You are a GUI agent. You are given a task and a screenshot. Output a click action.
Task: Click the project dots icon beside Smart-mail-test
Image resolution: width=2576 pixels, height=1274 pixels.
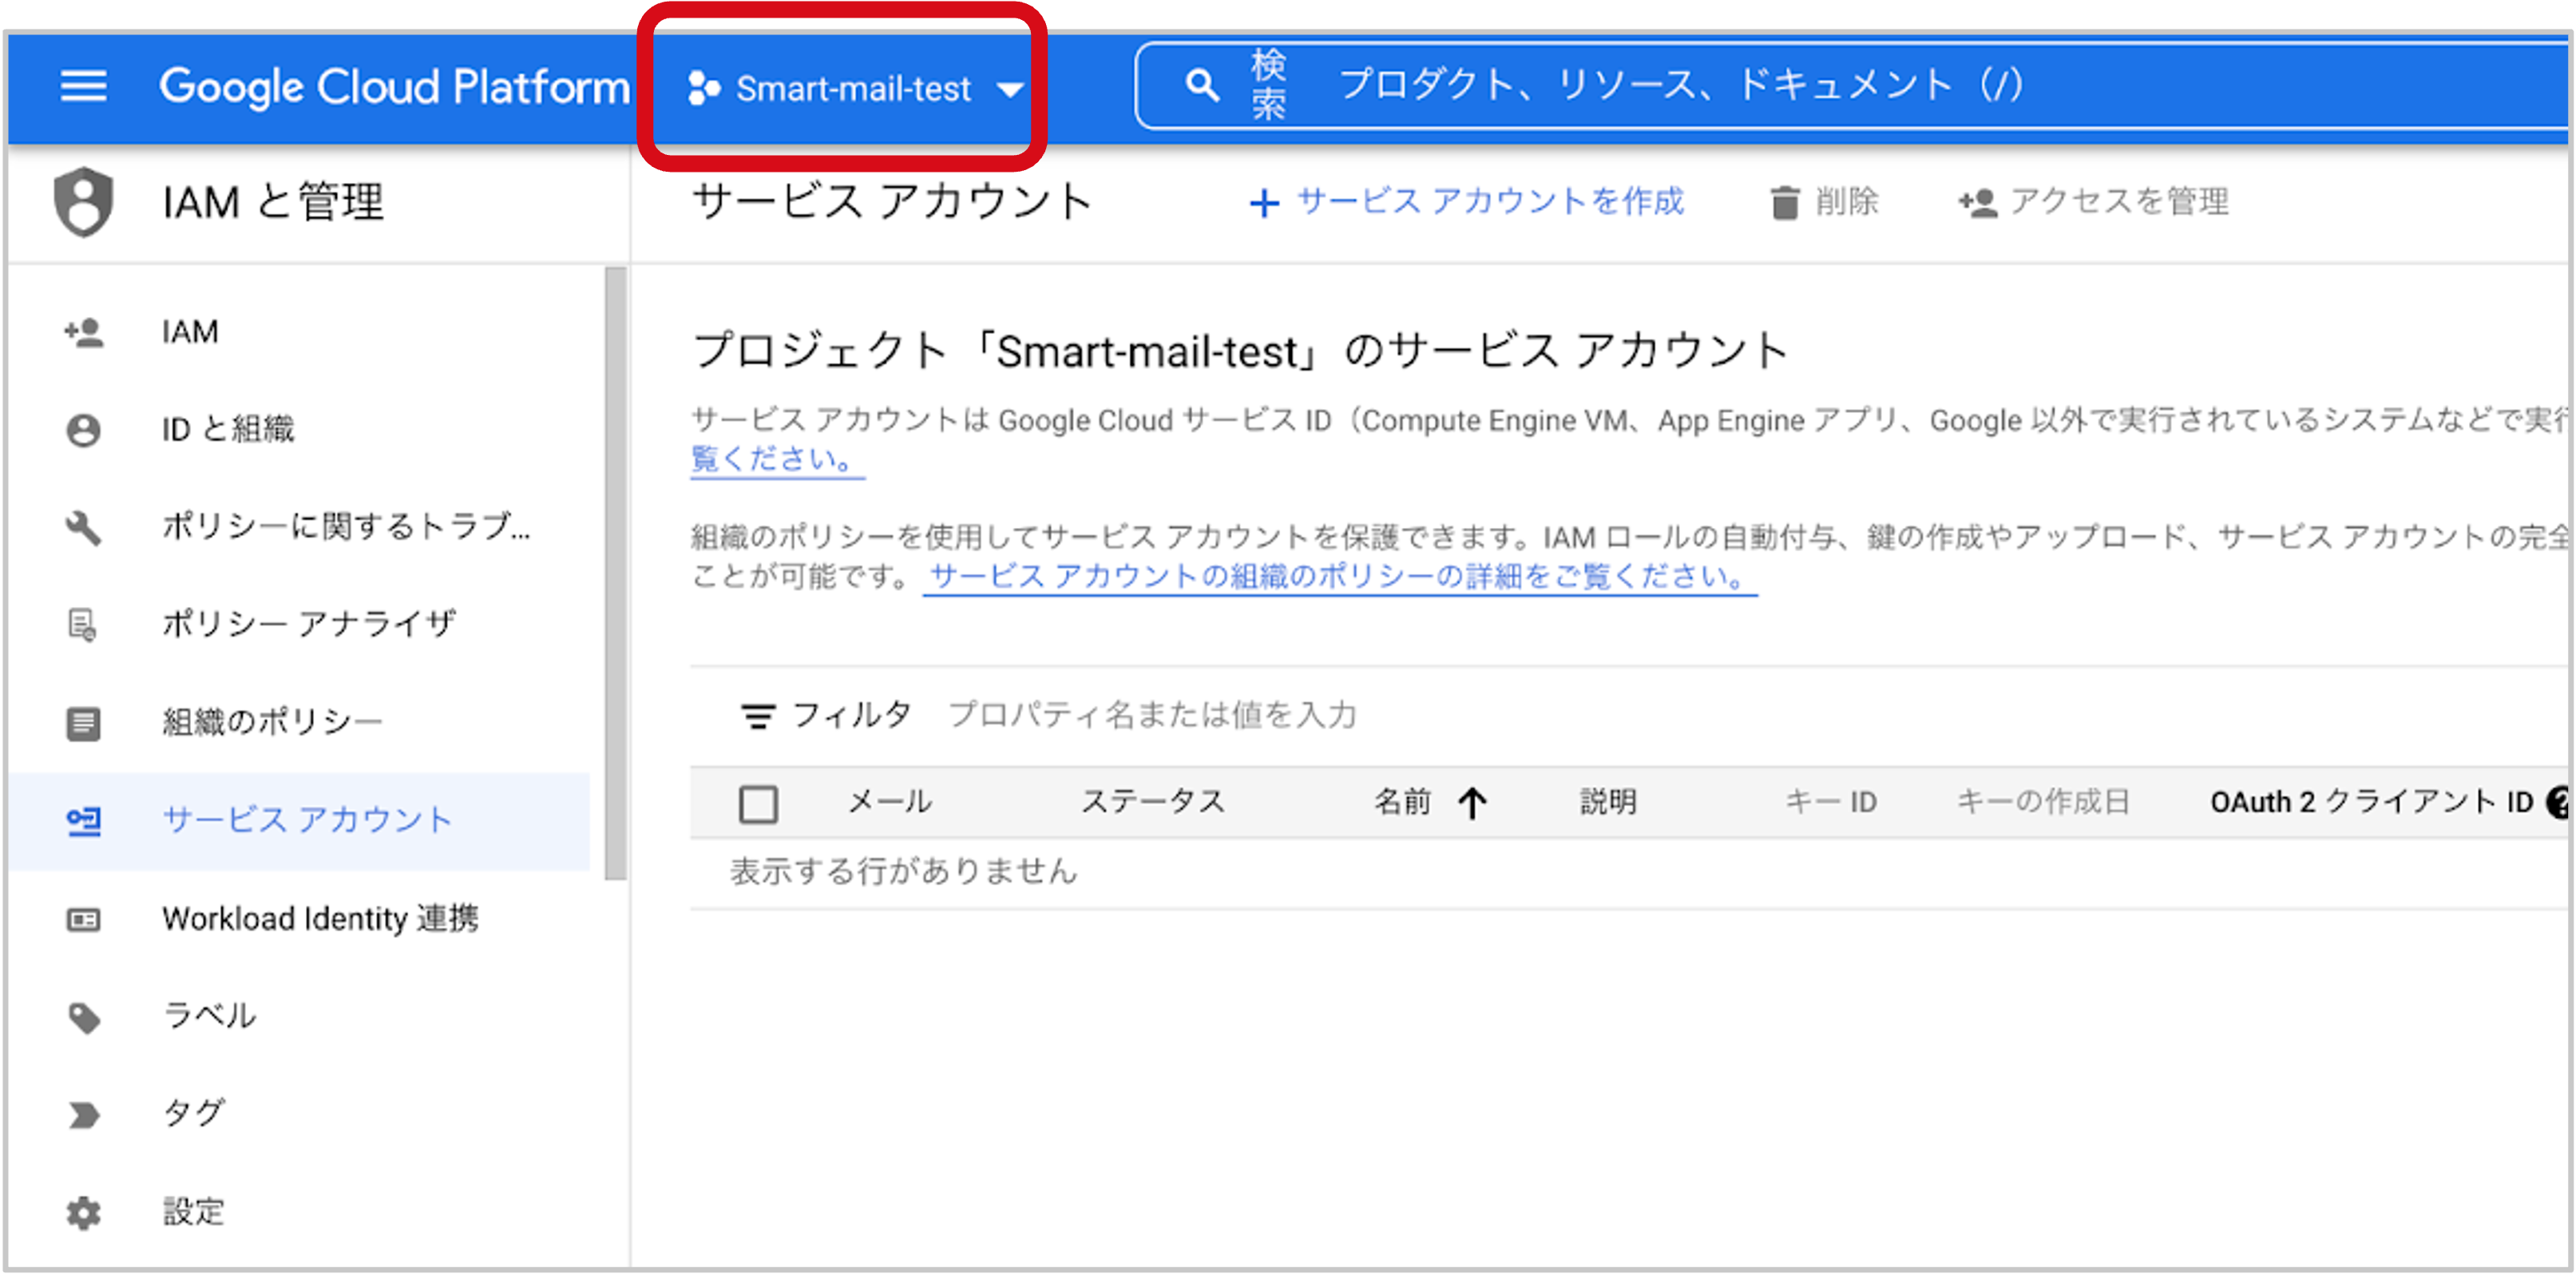[x=704, y=89]
